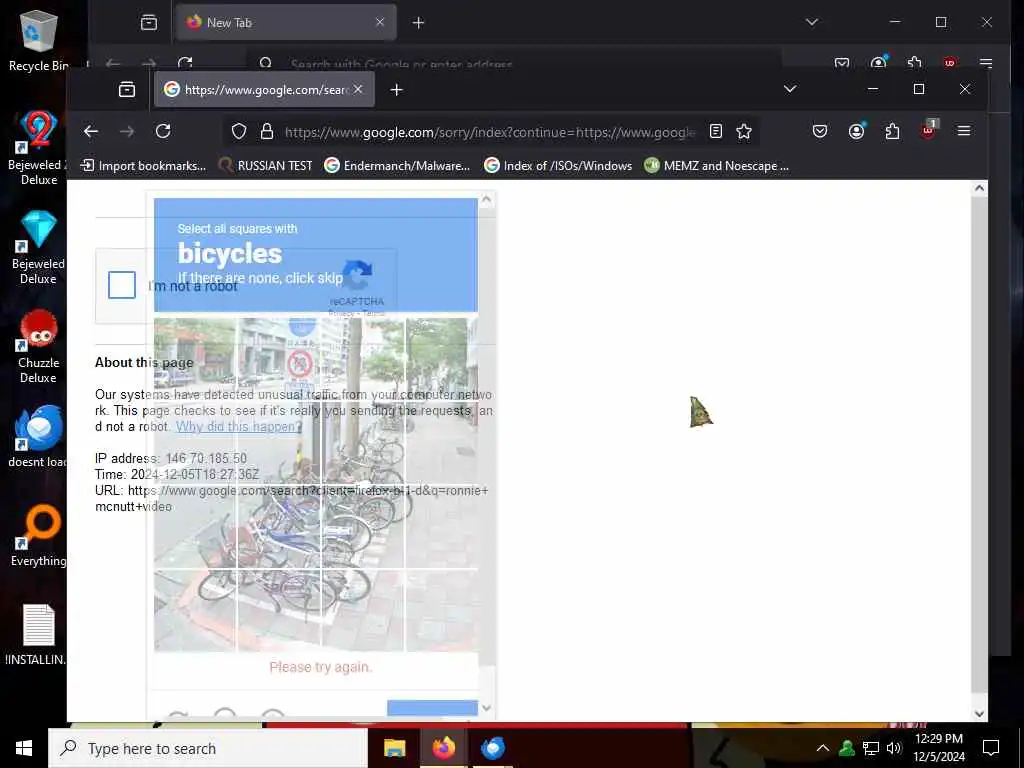The image size is (1024, 768).
Task: Open Save to Pocket in front window
Action: [820, 131]
